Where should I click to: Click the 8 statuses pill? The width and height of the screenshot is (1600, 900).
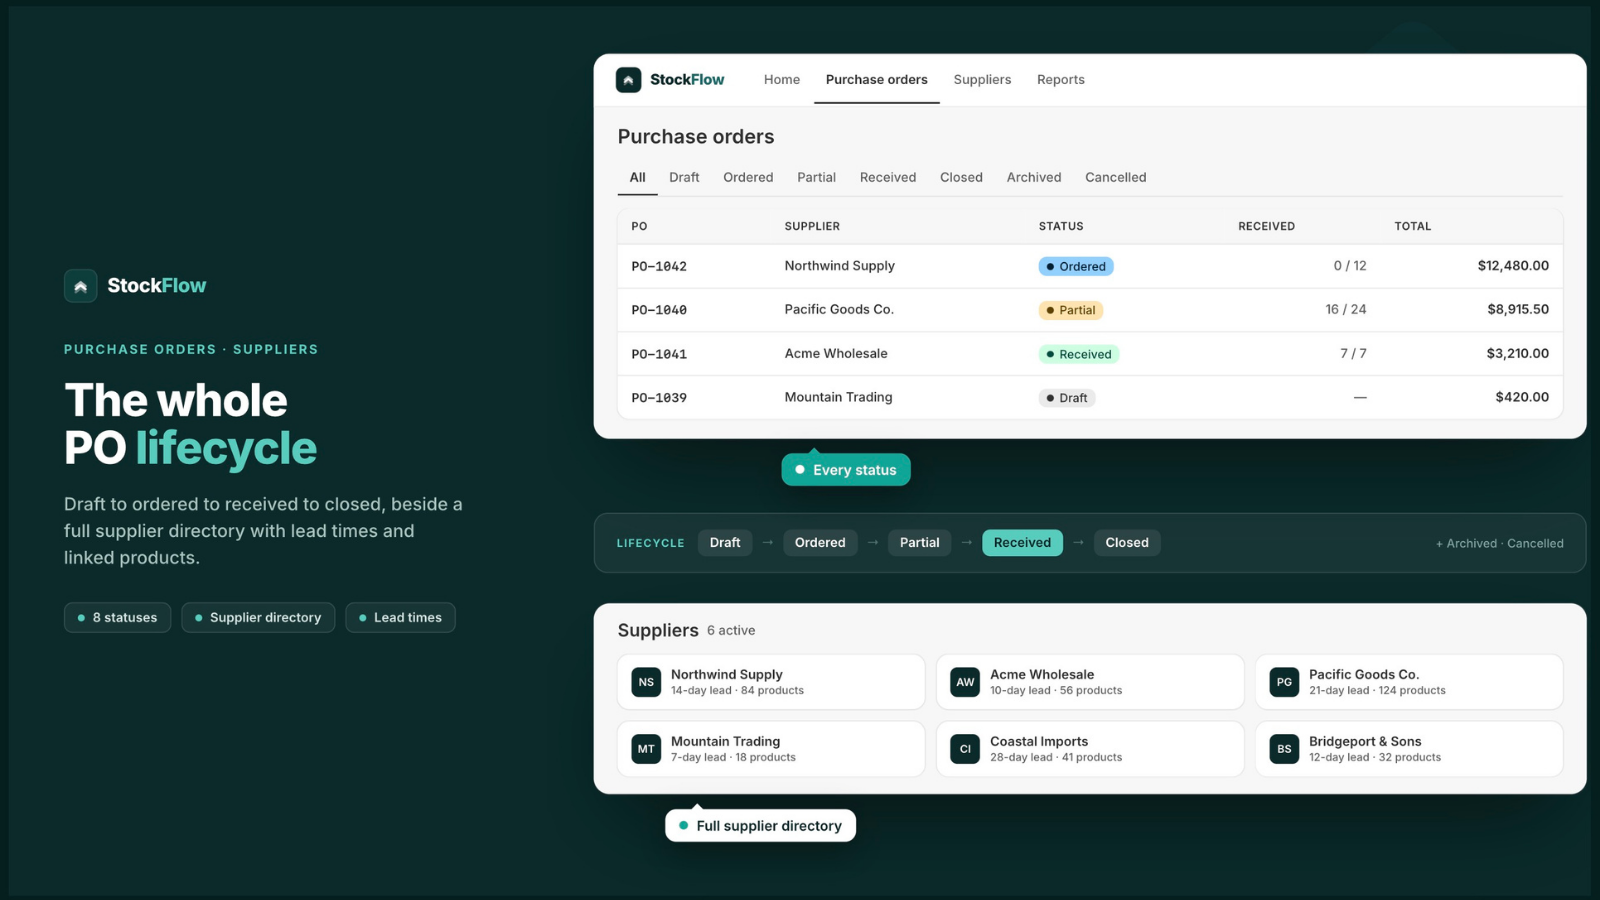click(x=118, y=618)
